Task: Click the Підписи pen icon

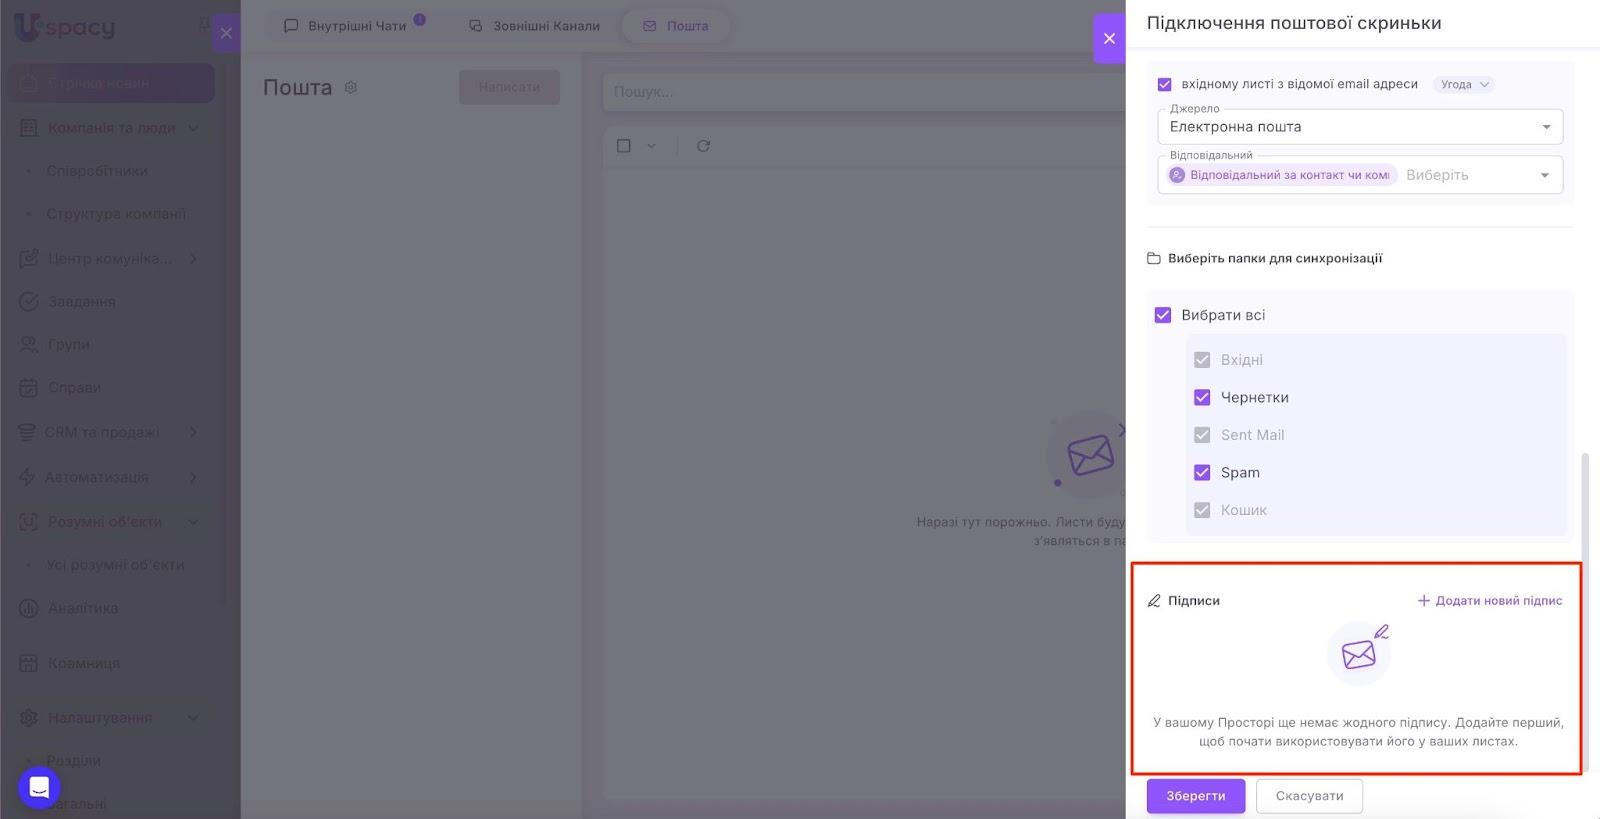Action: [1154, 601]
